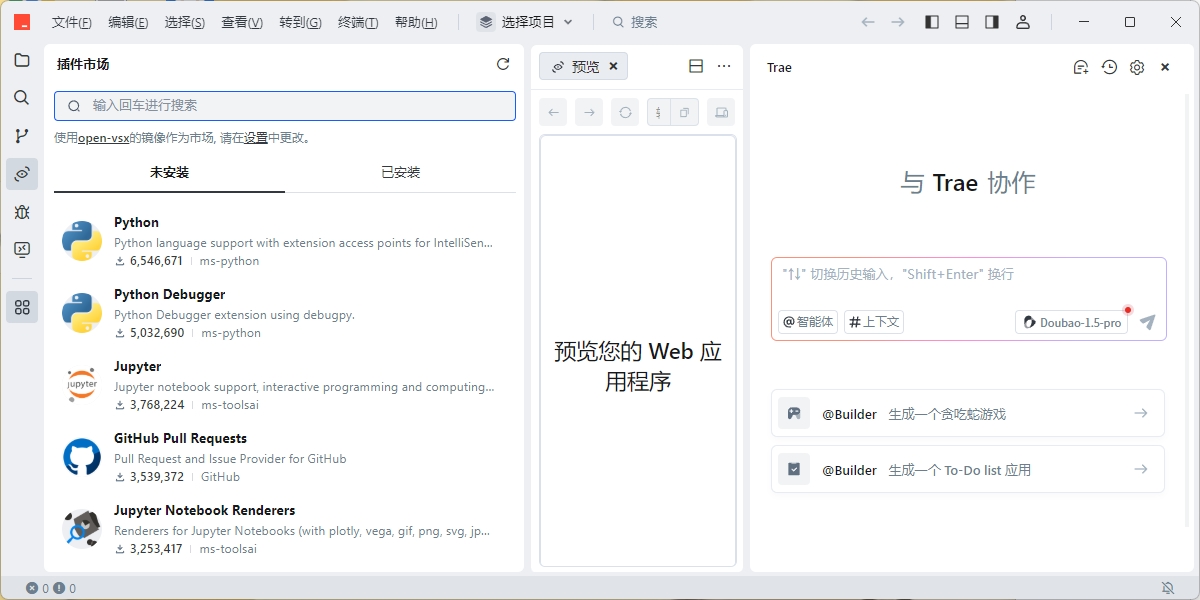Refresh the plugin marketplace list

[x=503, y=64]
